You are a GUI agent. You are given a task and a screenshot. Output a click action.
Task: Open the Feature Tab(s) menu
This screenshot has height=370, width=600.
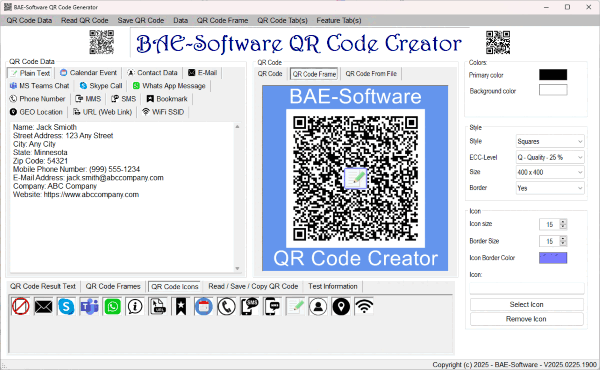[339, 20]
